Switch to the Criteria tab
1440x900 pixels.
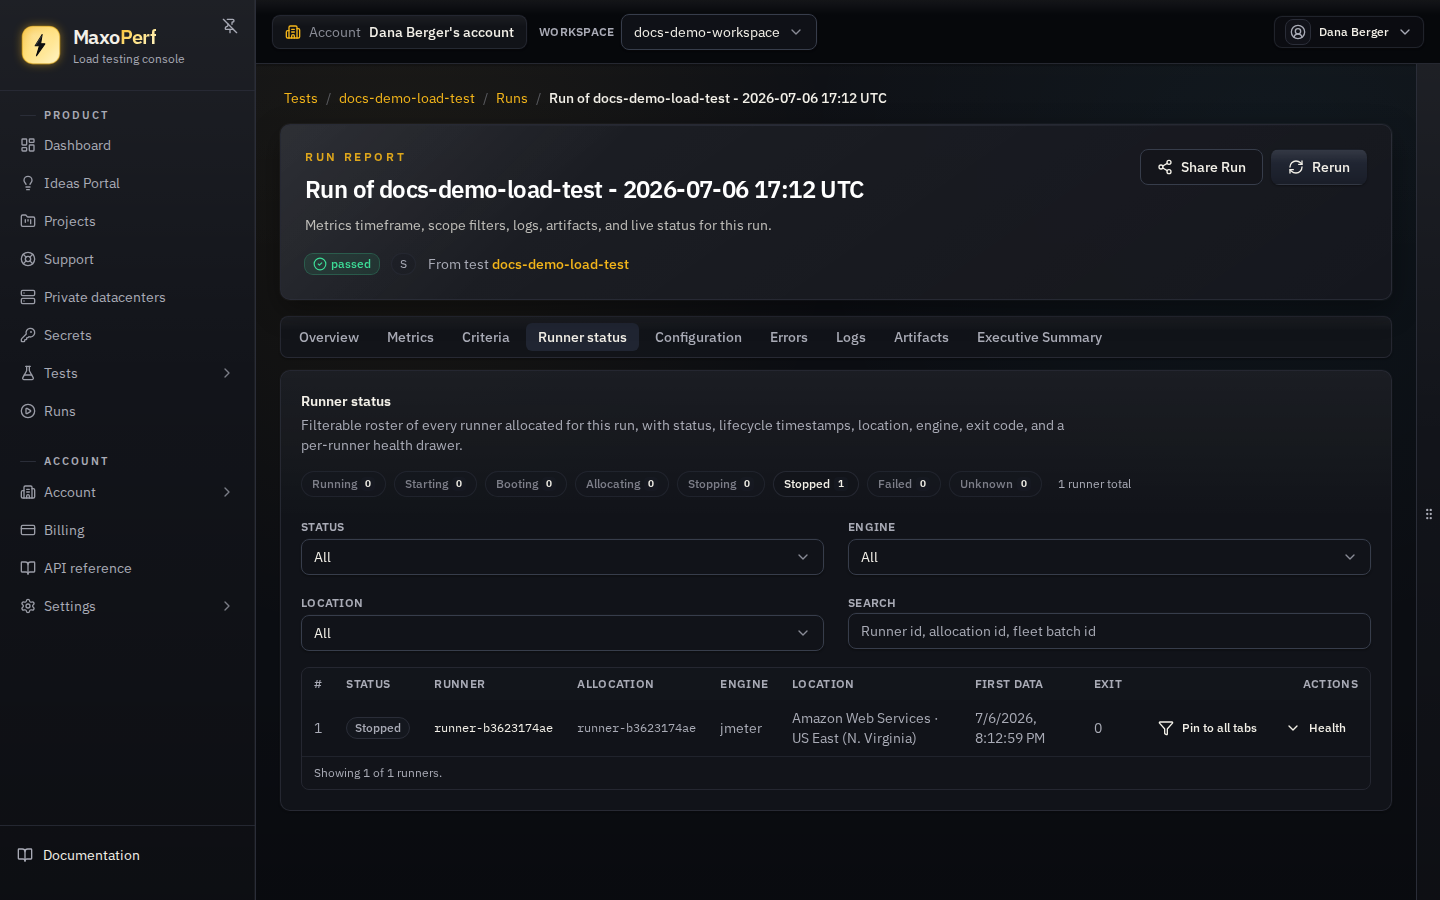coord(486,337)
